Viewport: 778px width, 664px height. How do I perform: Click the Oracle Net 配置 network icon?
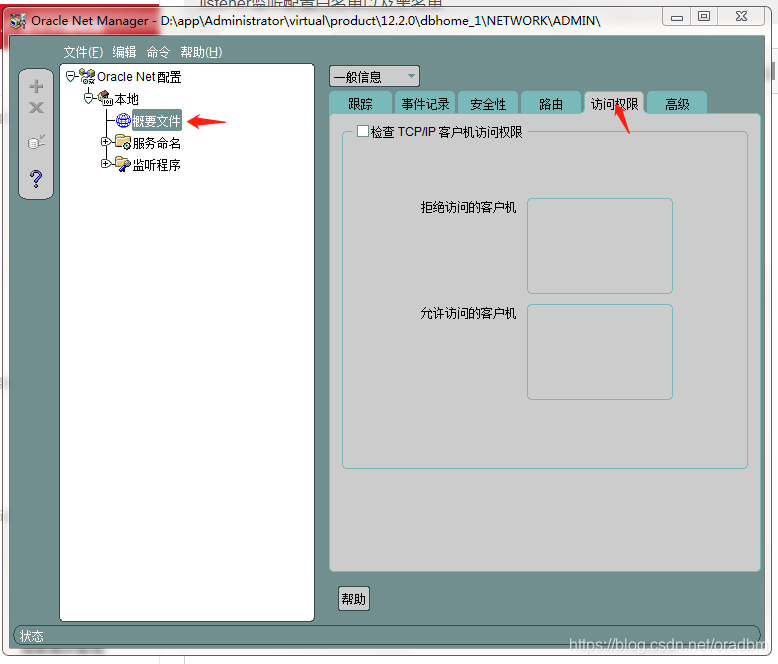point(87,76)
